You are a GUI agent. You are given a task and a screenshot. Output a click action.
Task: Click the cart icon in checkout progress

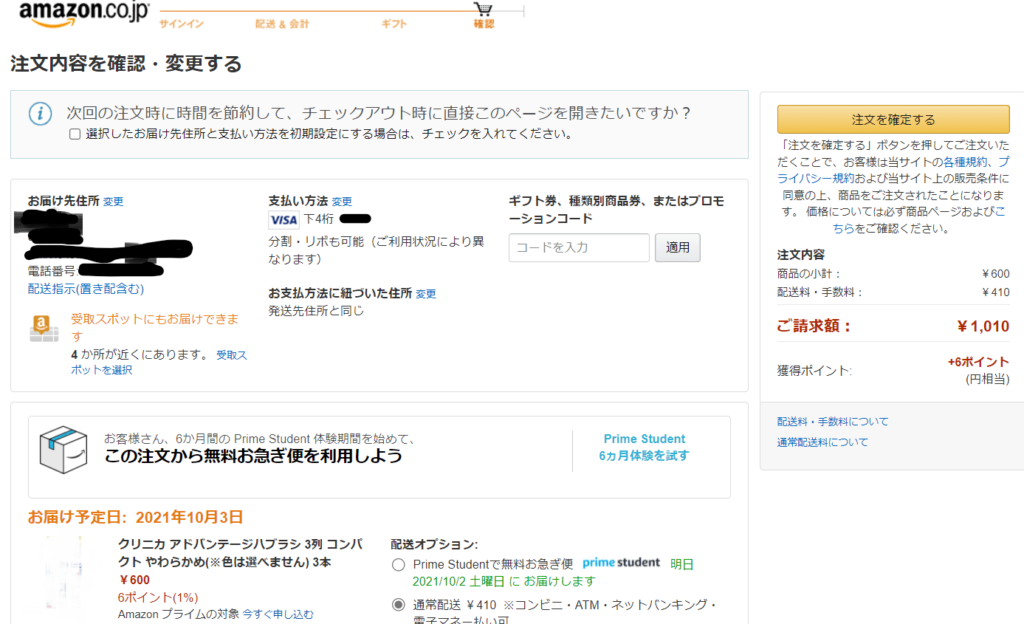(x=483, y=8)
